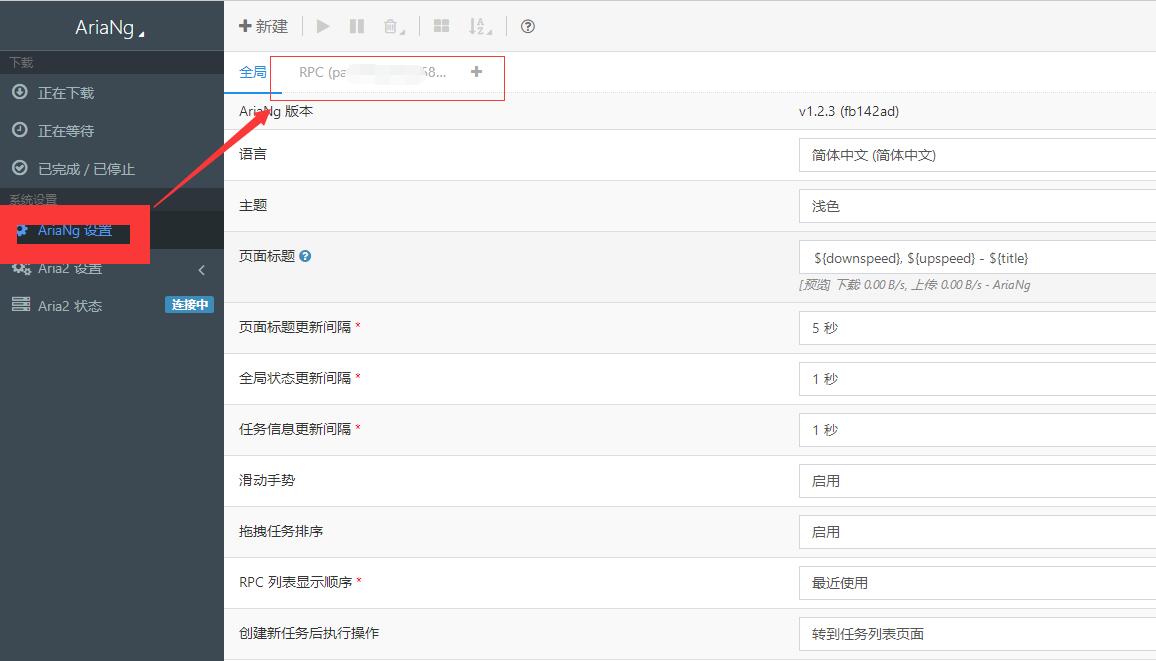Click the plus icon to add RPC tab
The width and height of the screenshot is (1156, 661).
pyautogui.click(x=476, y=72)
